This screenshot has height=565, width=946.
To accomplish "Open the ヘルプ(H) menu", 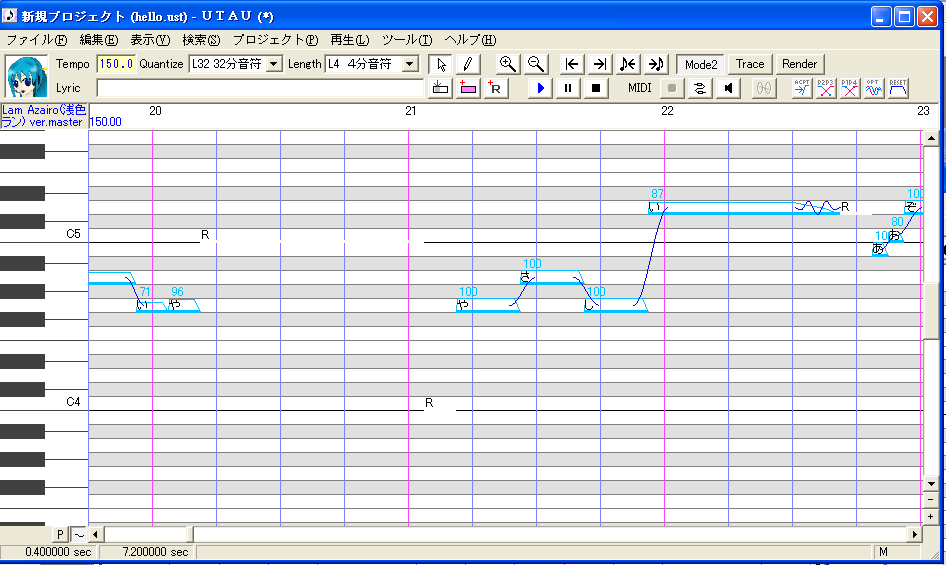I will (470, 40).
